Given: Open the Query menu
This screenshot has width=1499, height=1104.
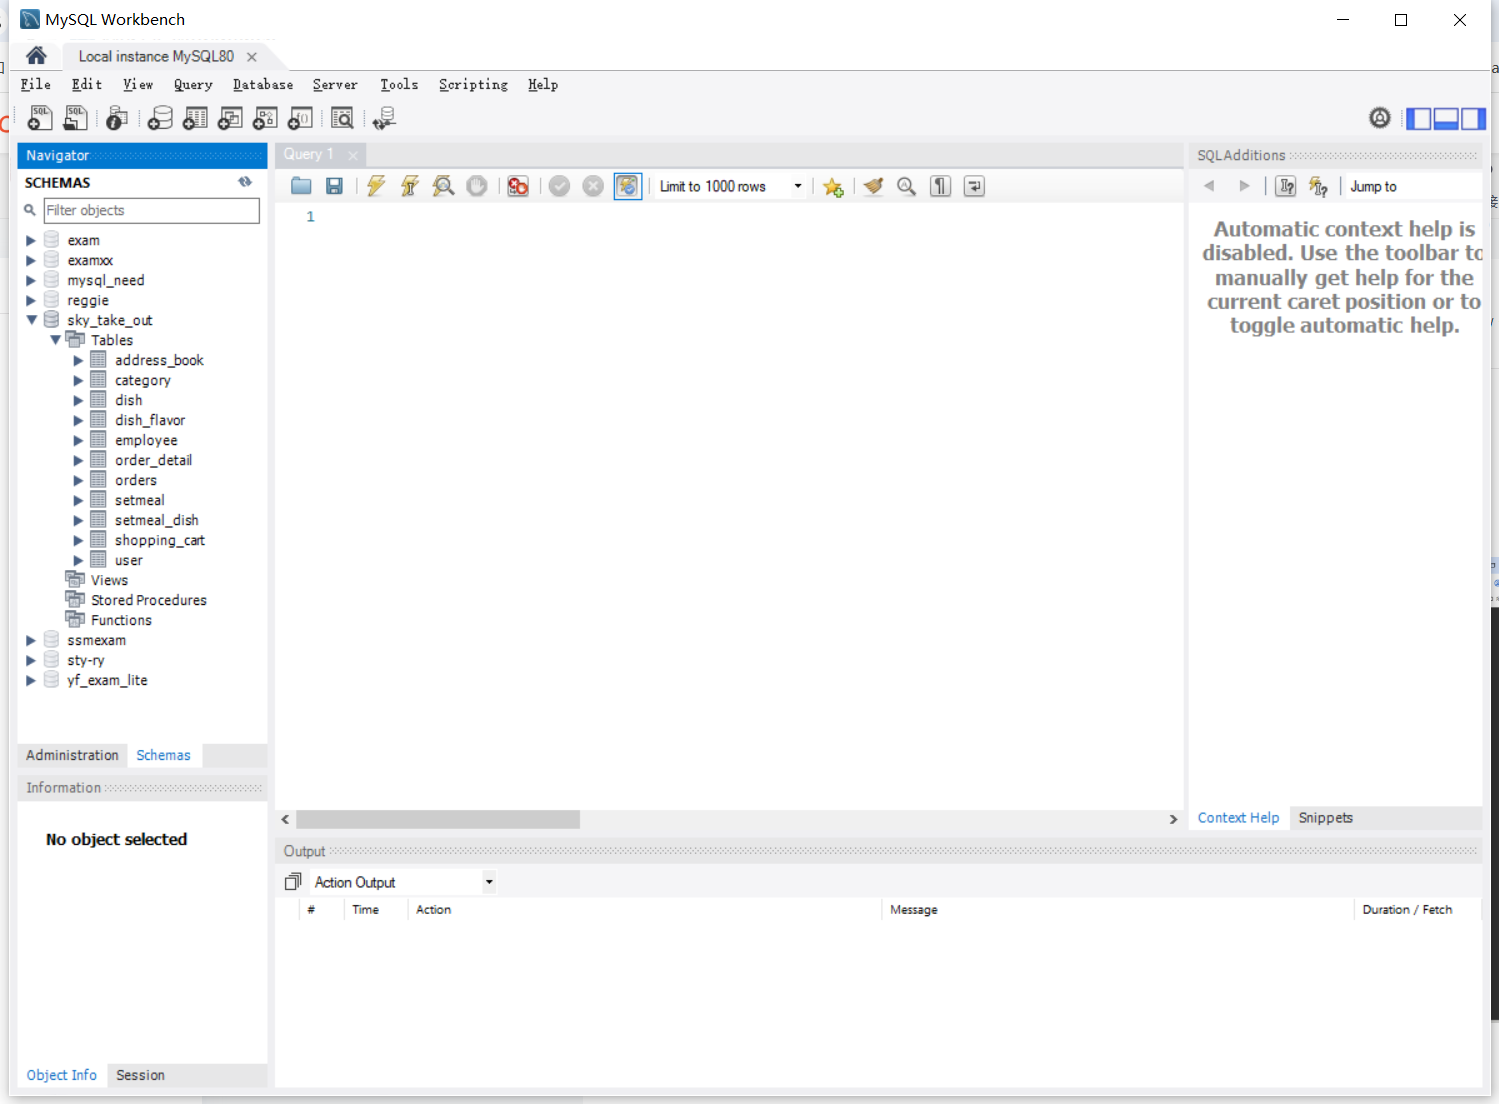Looking at the screenshot, I should (x=193, y=85).
